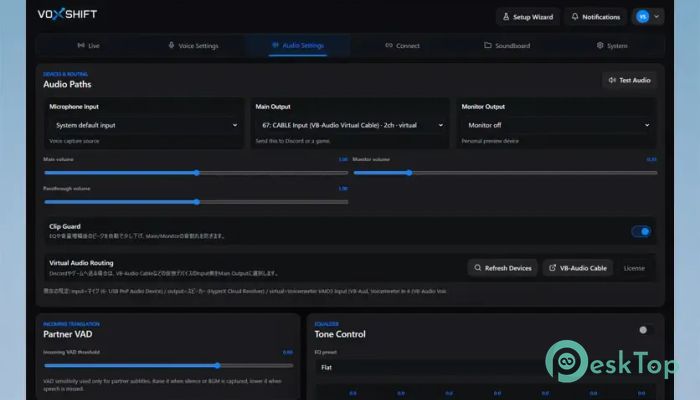Screen dimensions: 700x400
Task: Open the VB-Audio Cable link
Action: click(578, 268)
